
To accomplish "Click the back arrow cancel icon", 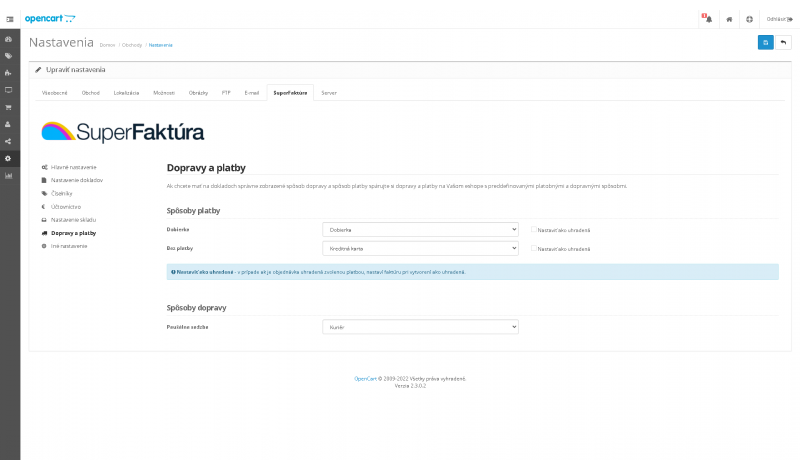I will [x=783, y=42].
